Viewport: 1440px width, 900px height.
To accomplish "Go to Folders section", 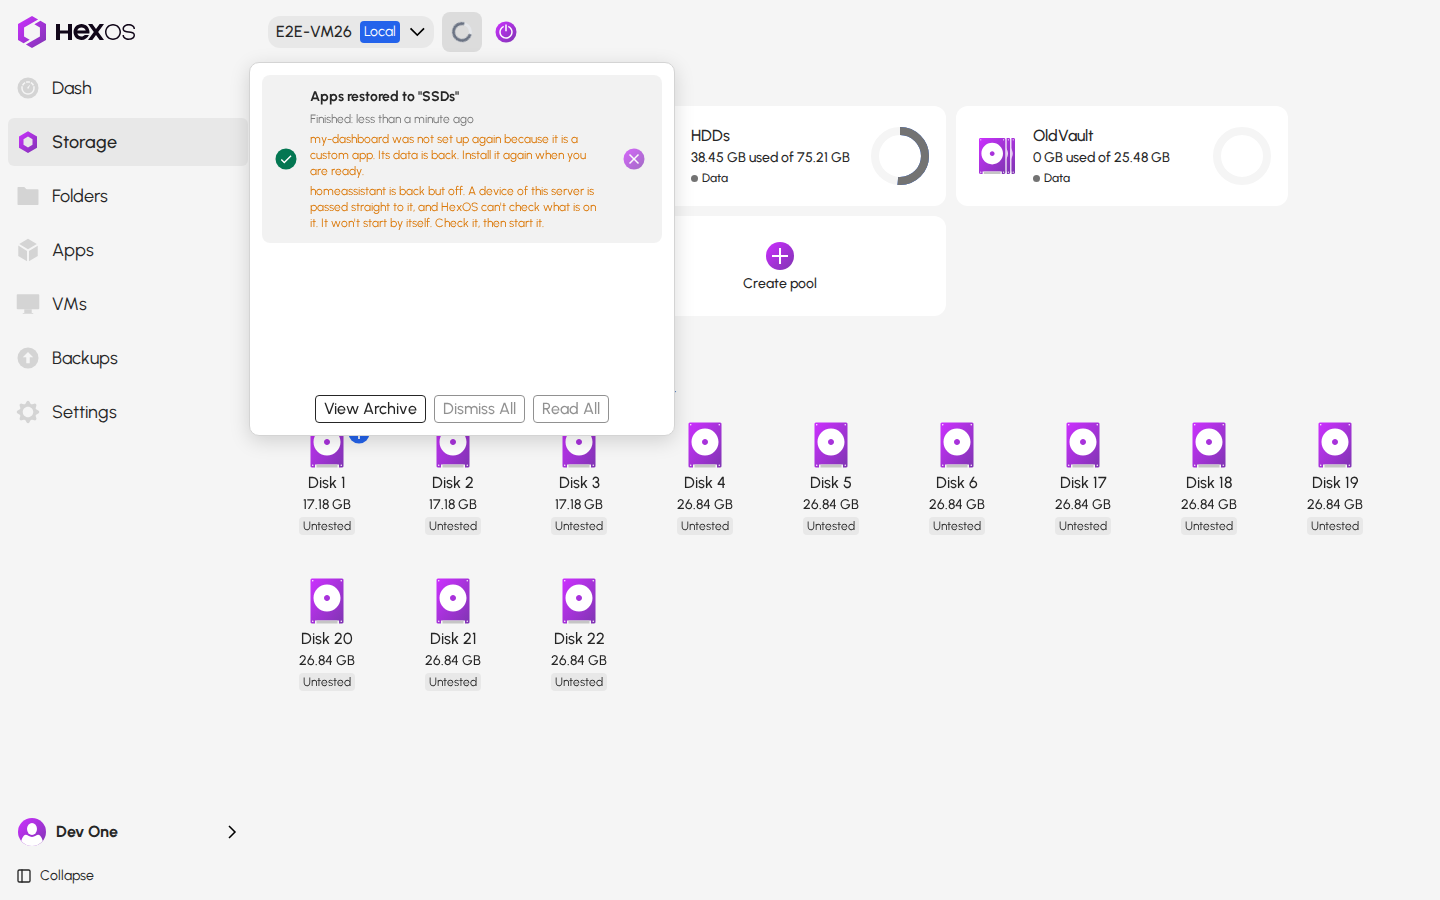I will (x=128, y=196).
